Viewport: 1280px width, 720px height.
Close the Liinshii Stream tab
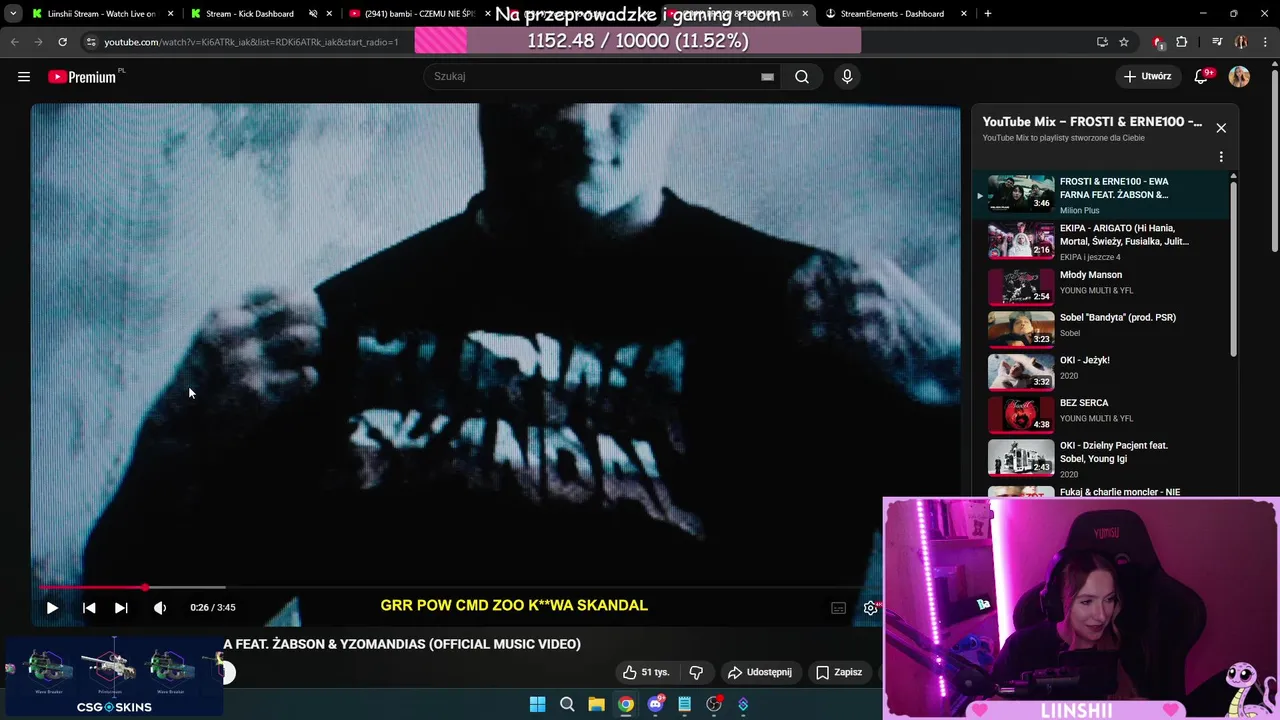point(171,14)
